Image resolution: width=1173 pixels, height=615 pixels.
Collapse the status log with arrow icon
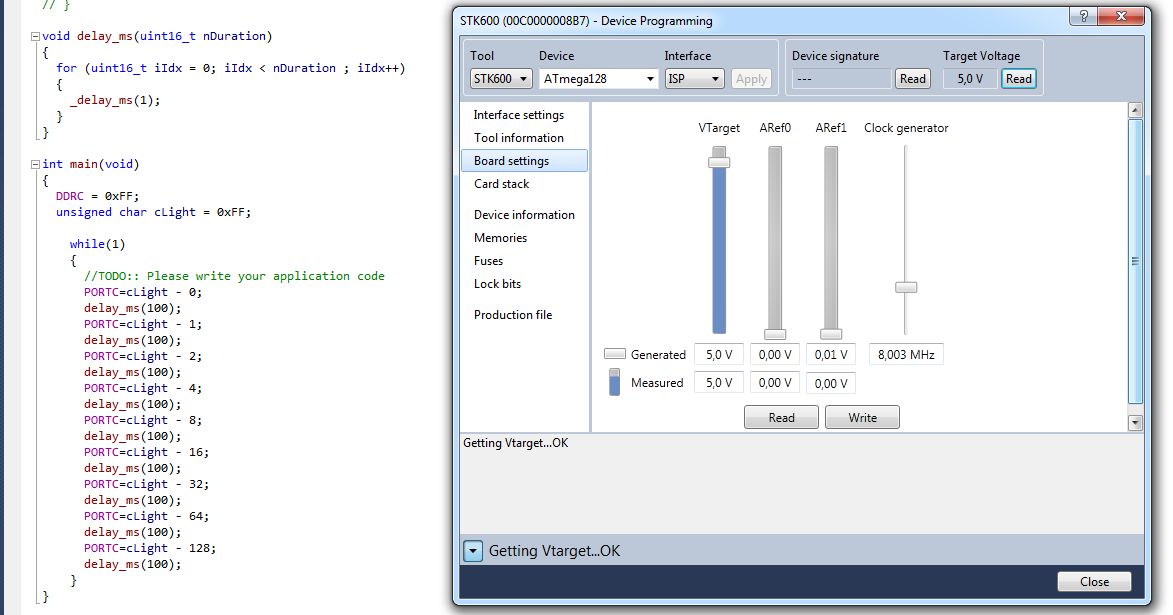pyautogui.click(x=473, y=551)
